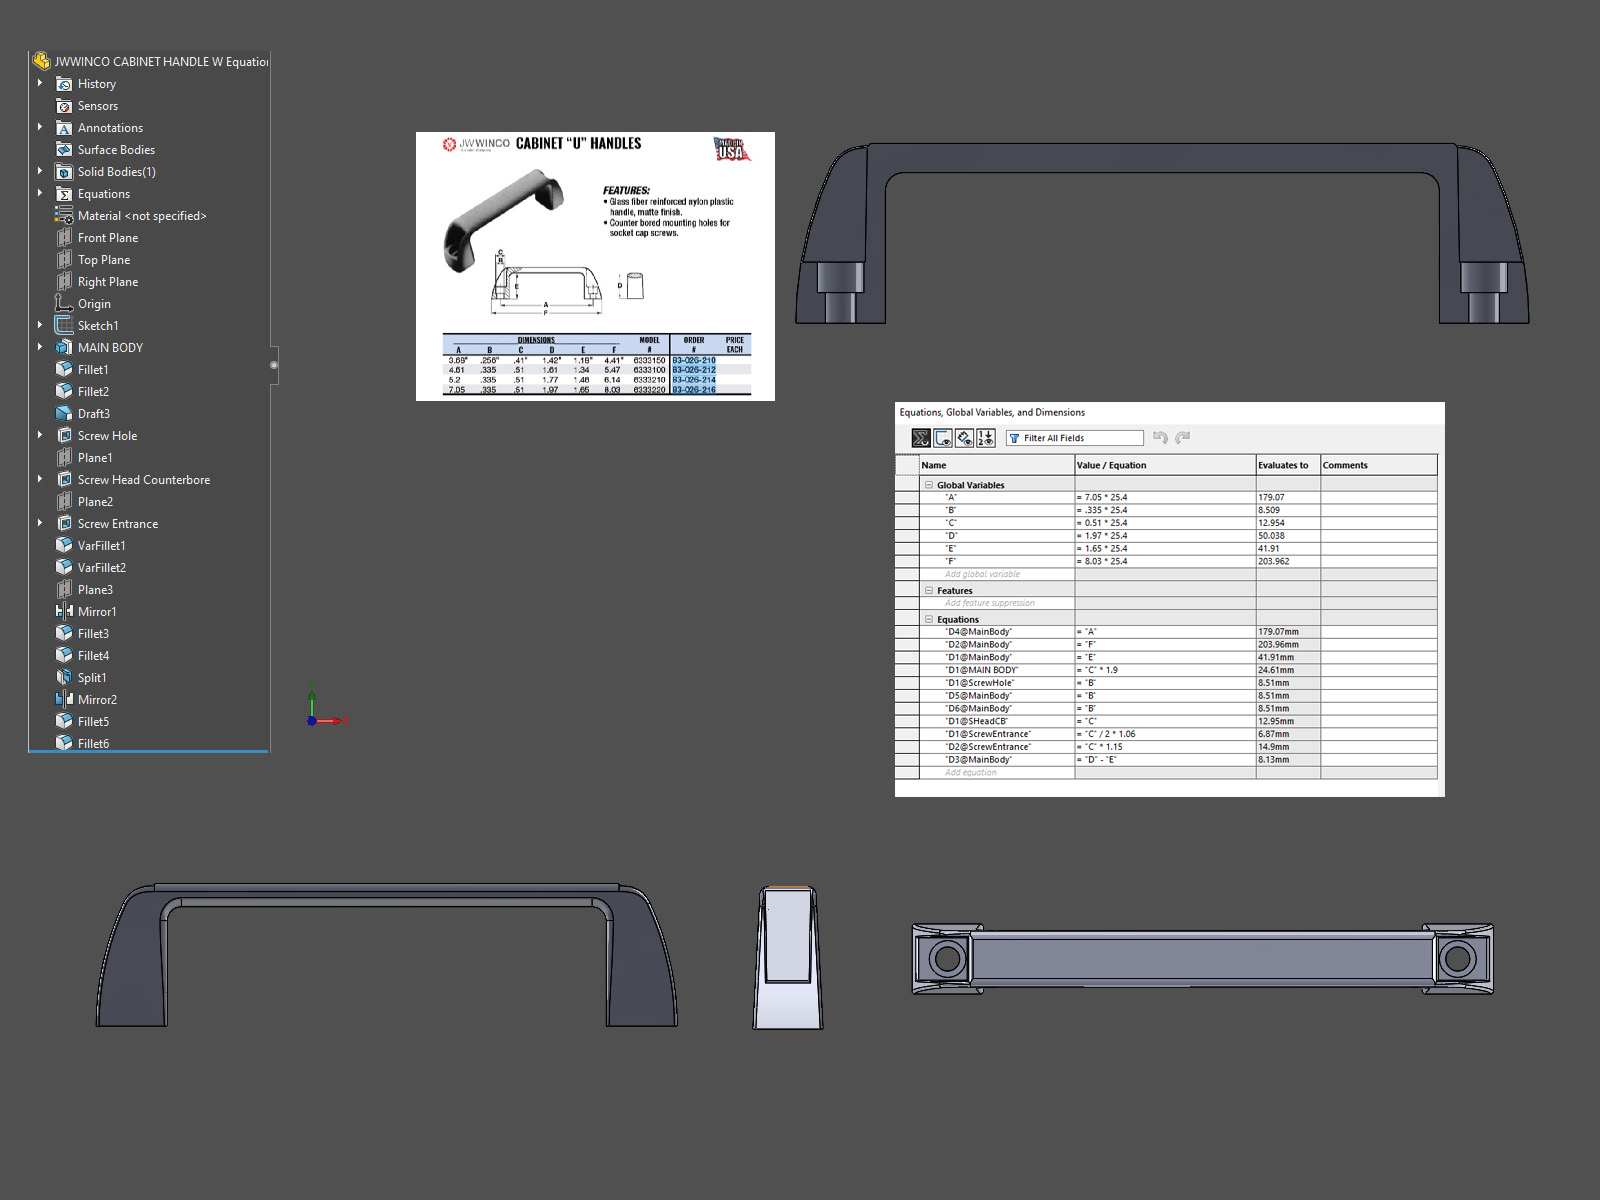Click the Material not specified icon
1600x1200 pixels.
coord(64,216)
